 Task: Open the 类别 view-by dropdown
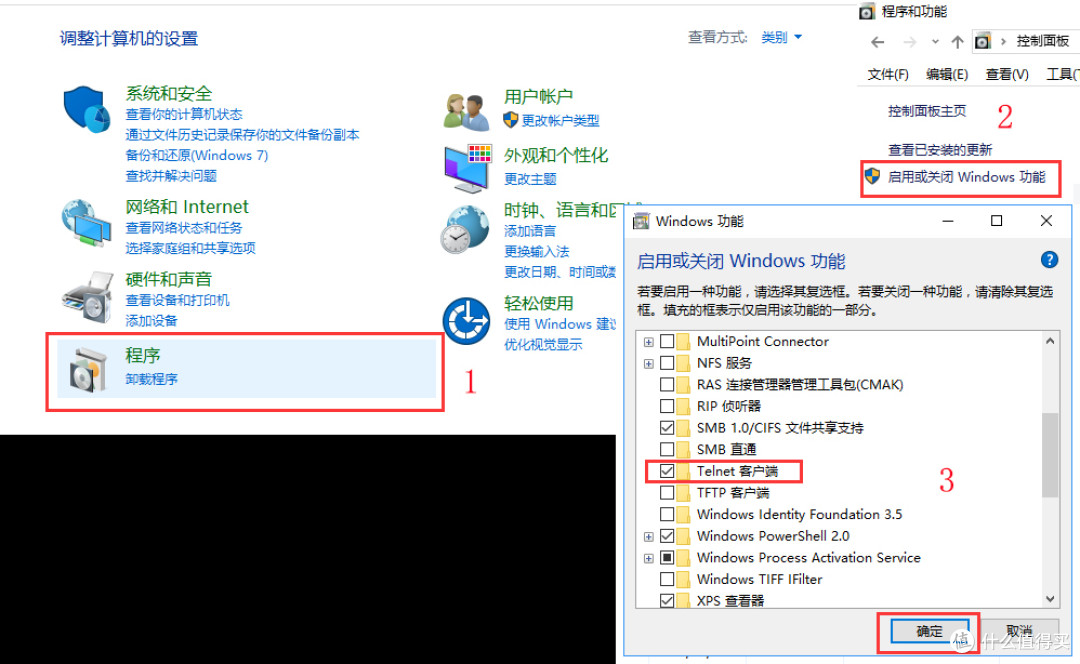(x=781, y=37)
